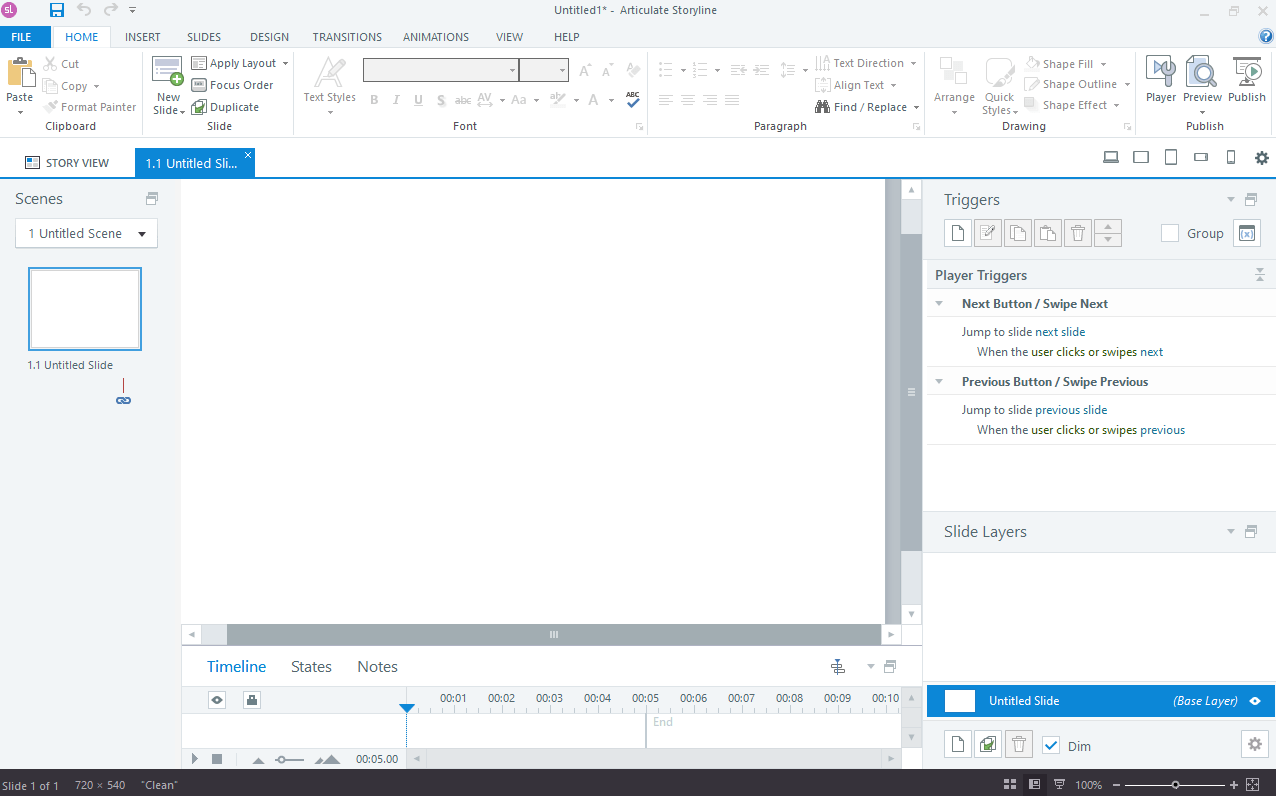Switch to the INSERT ribbon tab
This screenshot has width=1276, height=796.
[142, 36]
